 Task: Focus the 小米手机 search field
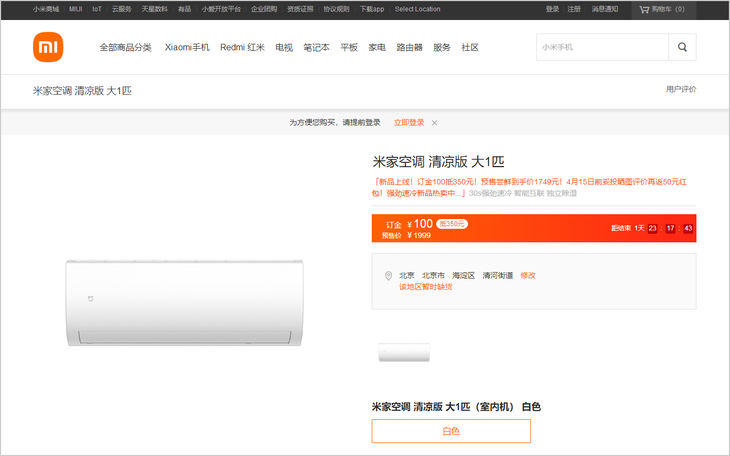[x=602, y=47]
